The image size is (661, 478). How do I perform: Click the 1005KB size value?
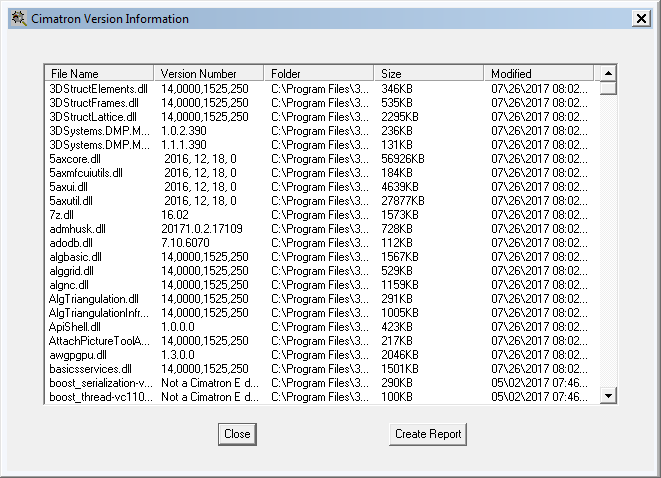[x=400, y=313]
